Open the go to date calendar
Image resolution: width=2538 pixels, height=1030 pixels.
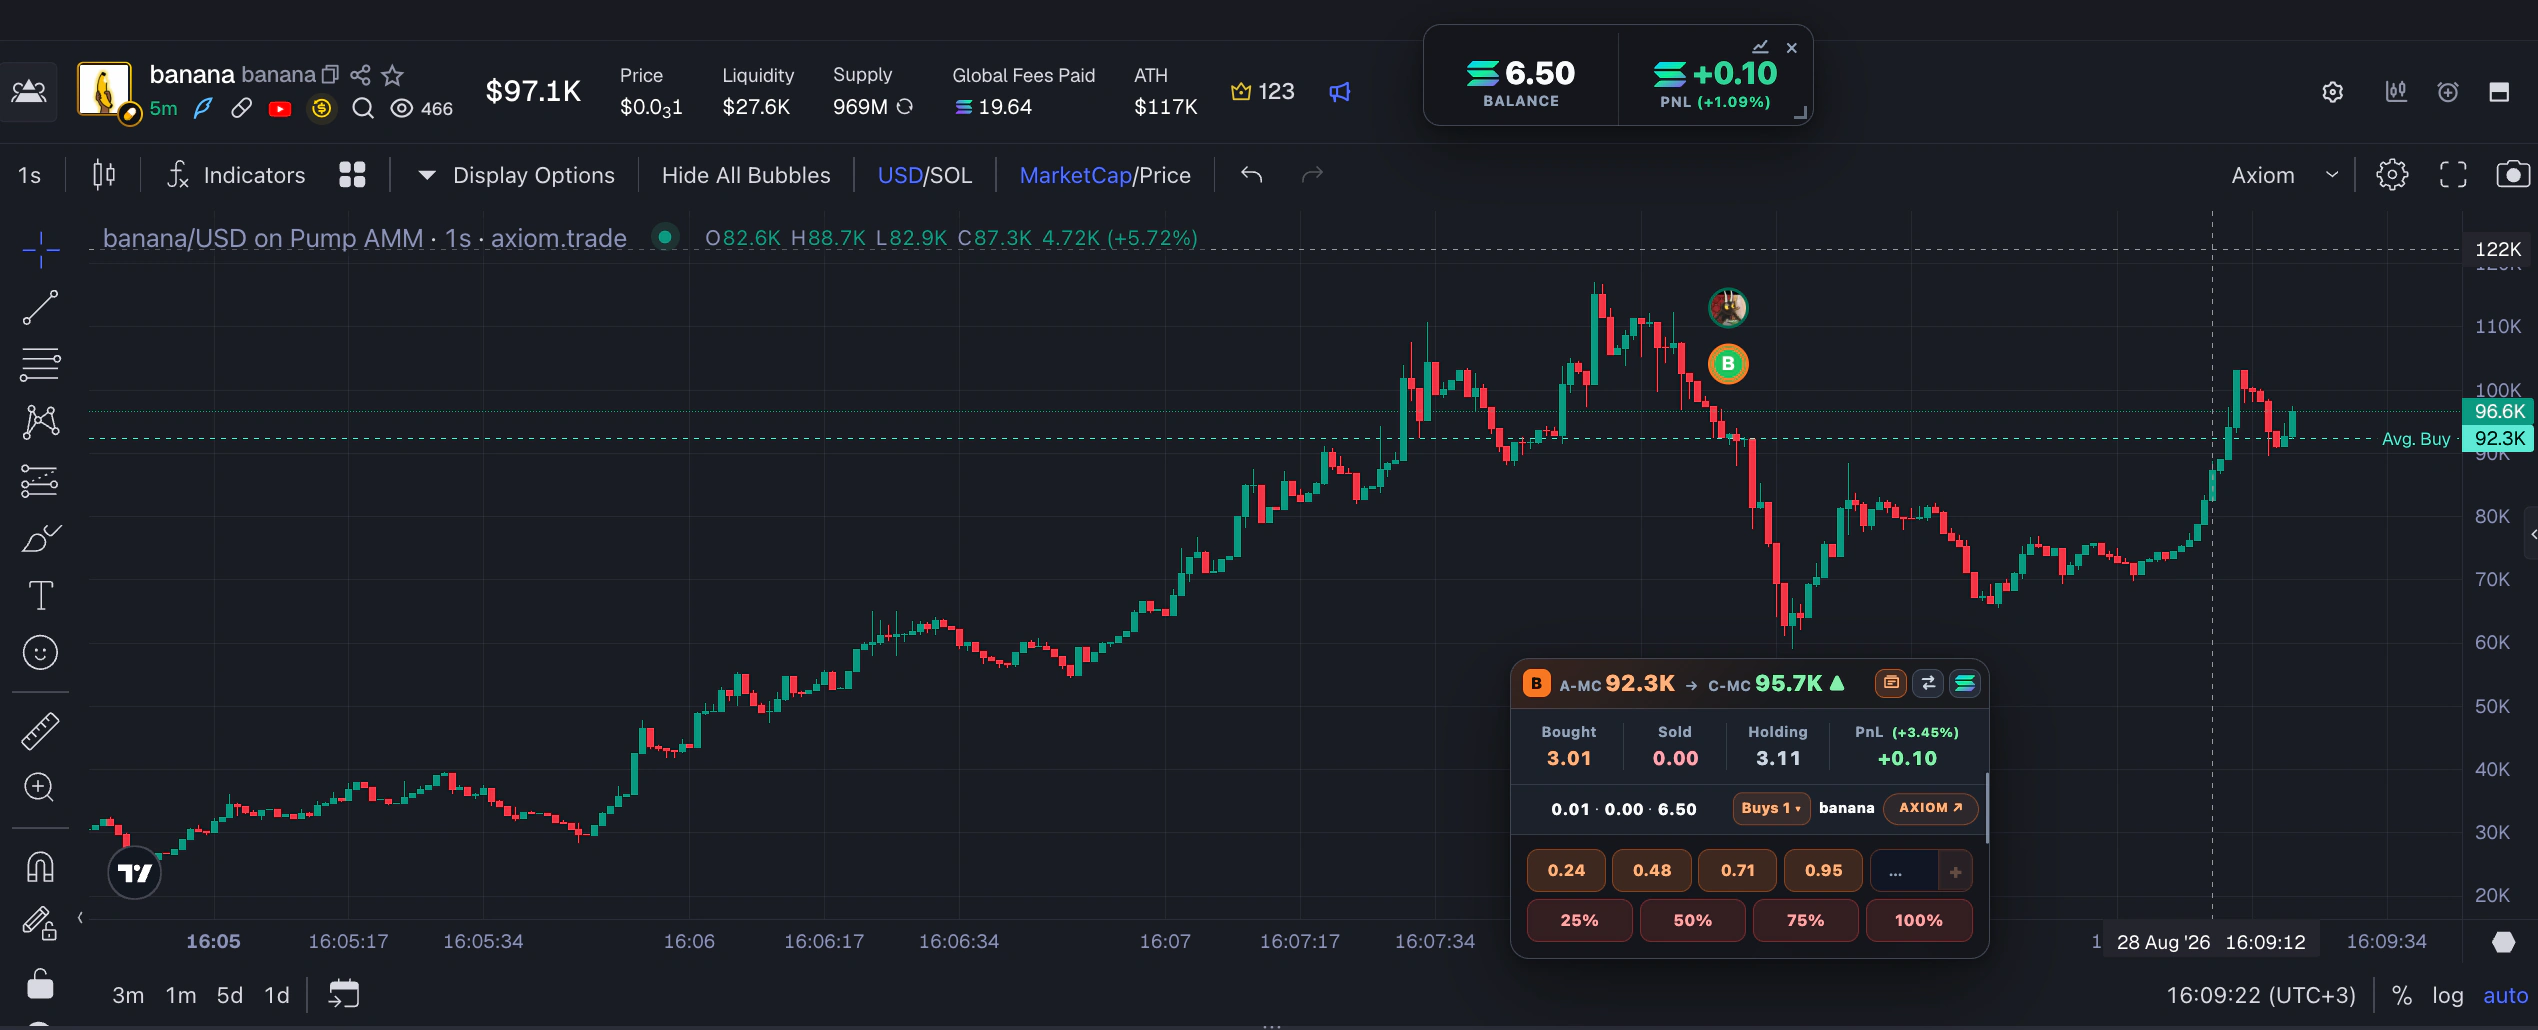(344, 995)
